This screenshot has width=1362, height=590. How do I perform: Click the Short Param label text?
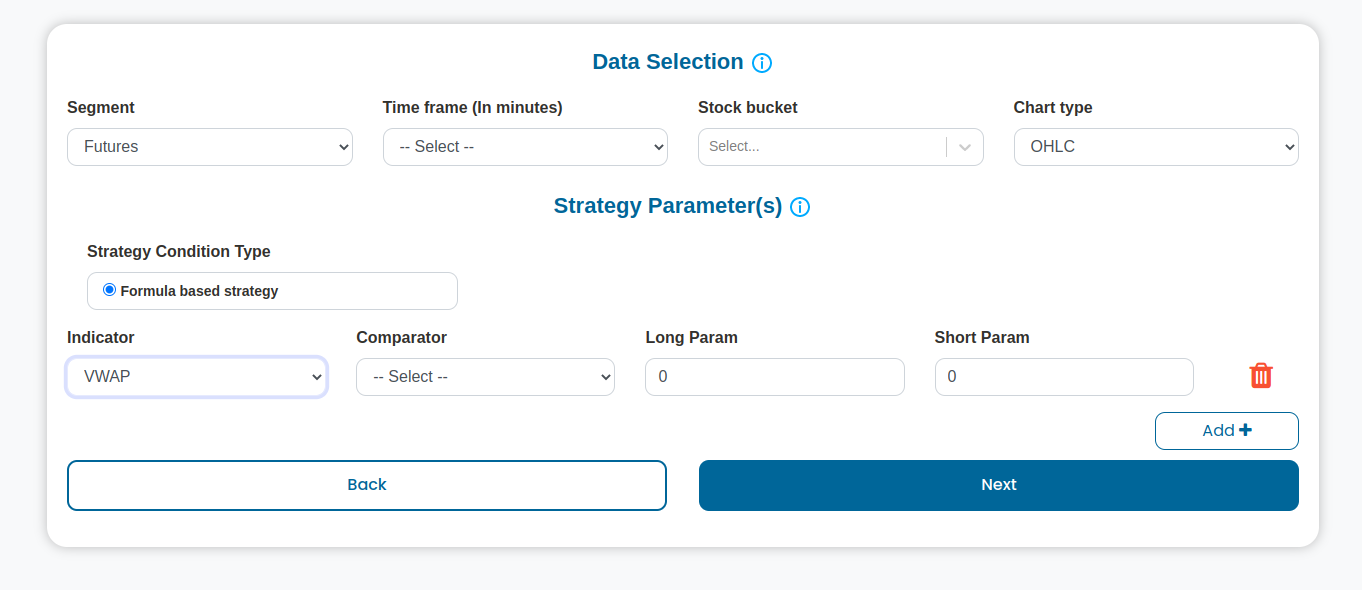982,338
